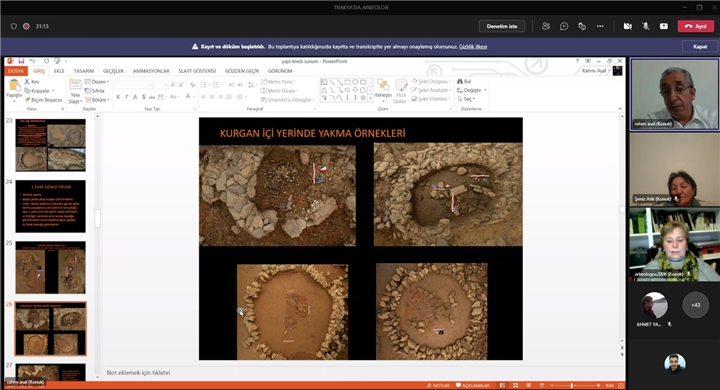Select slide 24 thumbnail

point(51,206)
